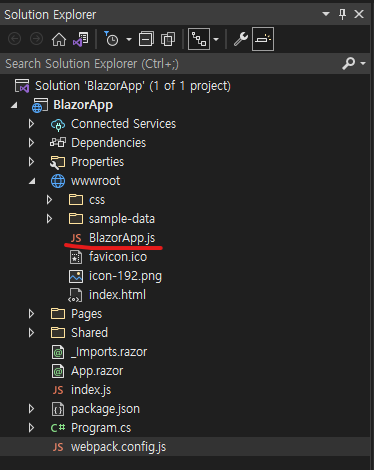The image size is (374, 470).
Task: Click the JS icon beside index.js
Action: click(x=58, y=390)
